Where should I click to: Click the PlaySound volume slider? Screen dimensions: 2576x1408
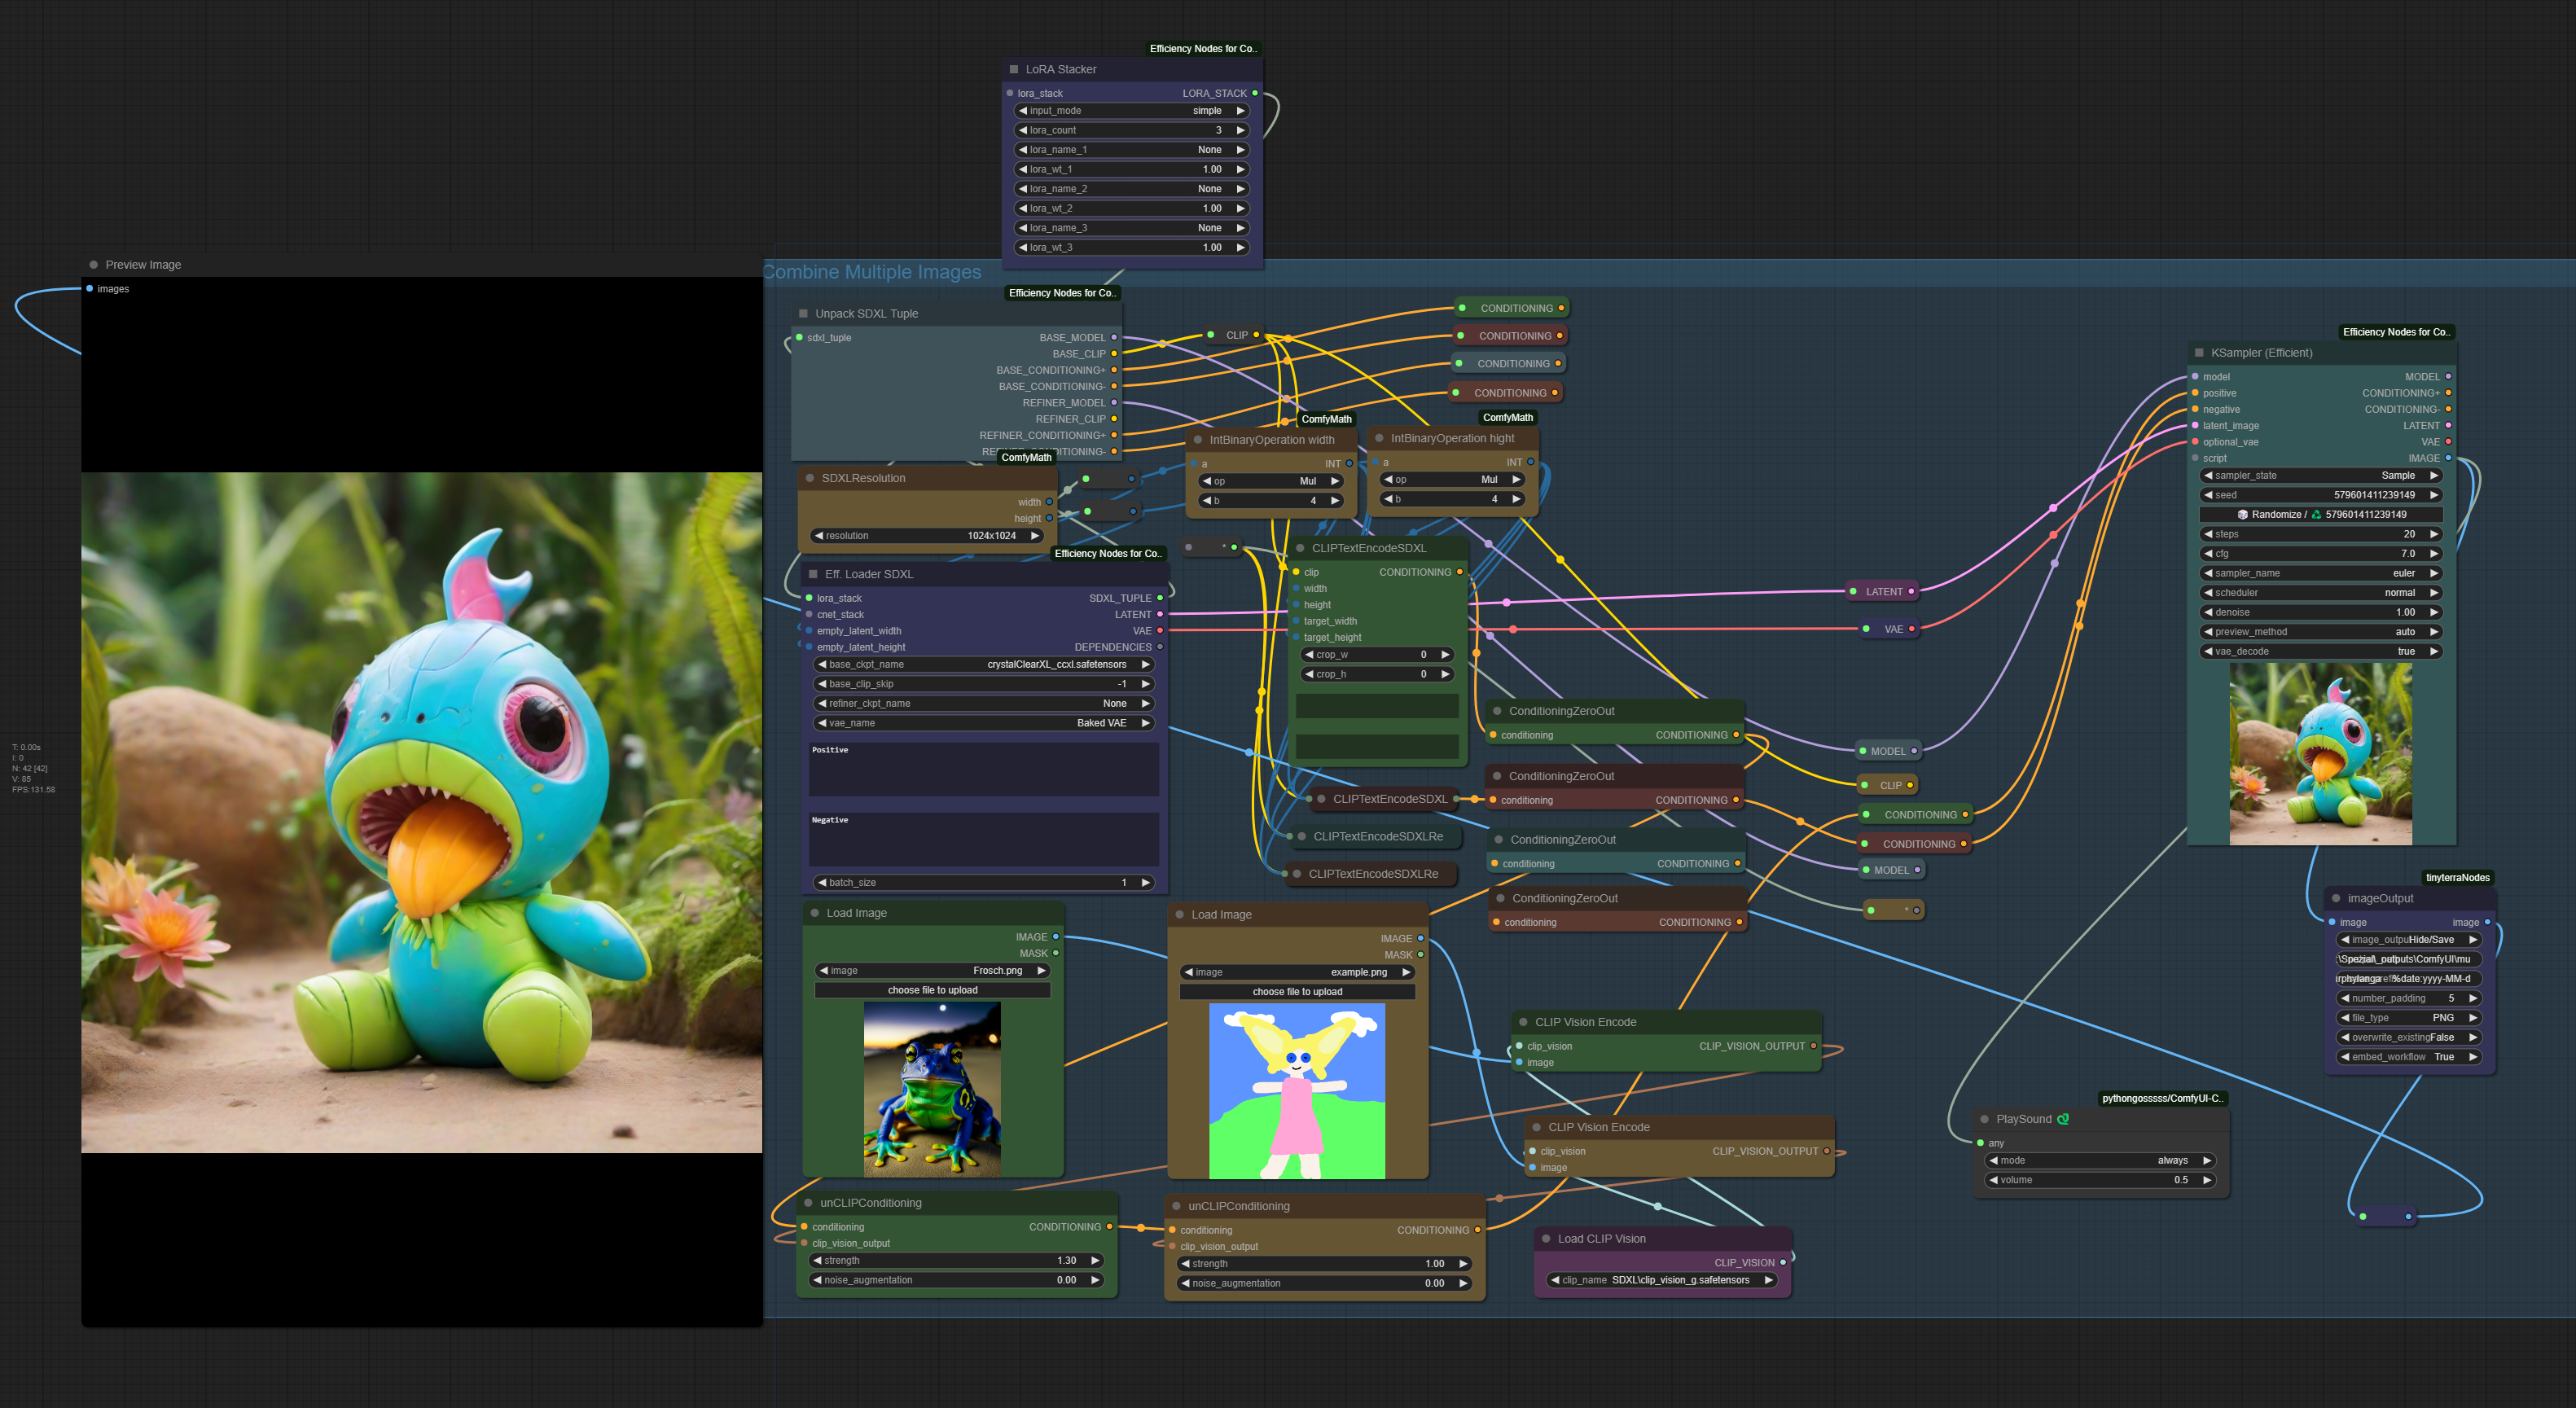click(2100, 1180)
